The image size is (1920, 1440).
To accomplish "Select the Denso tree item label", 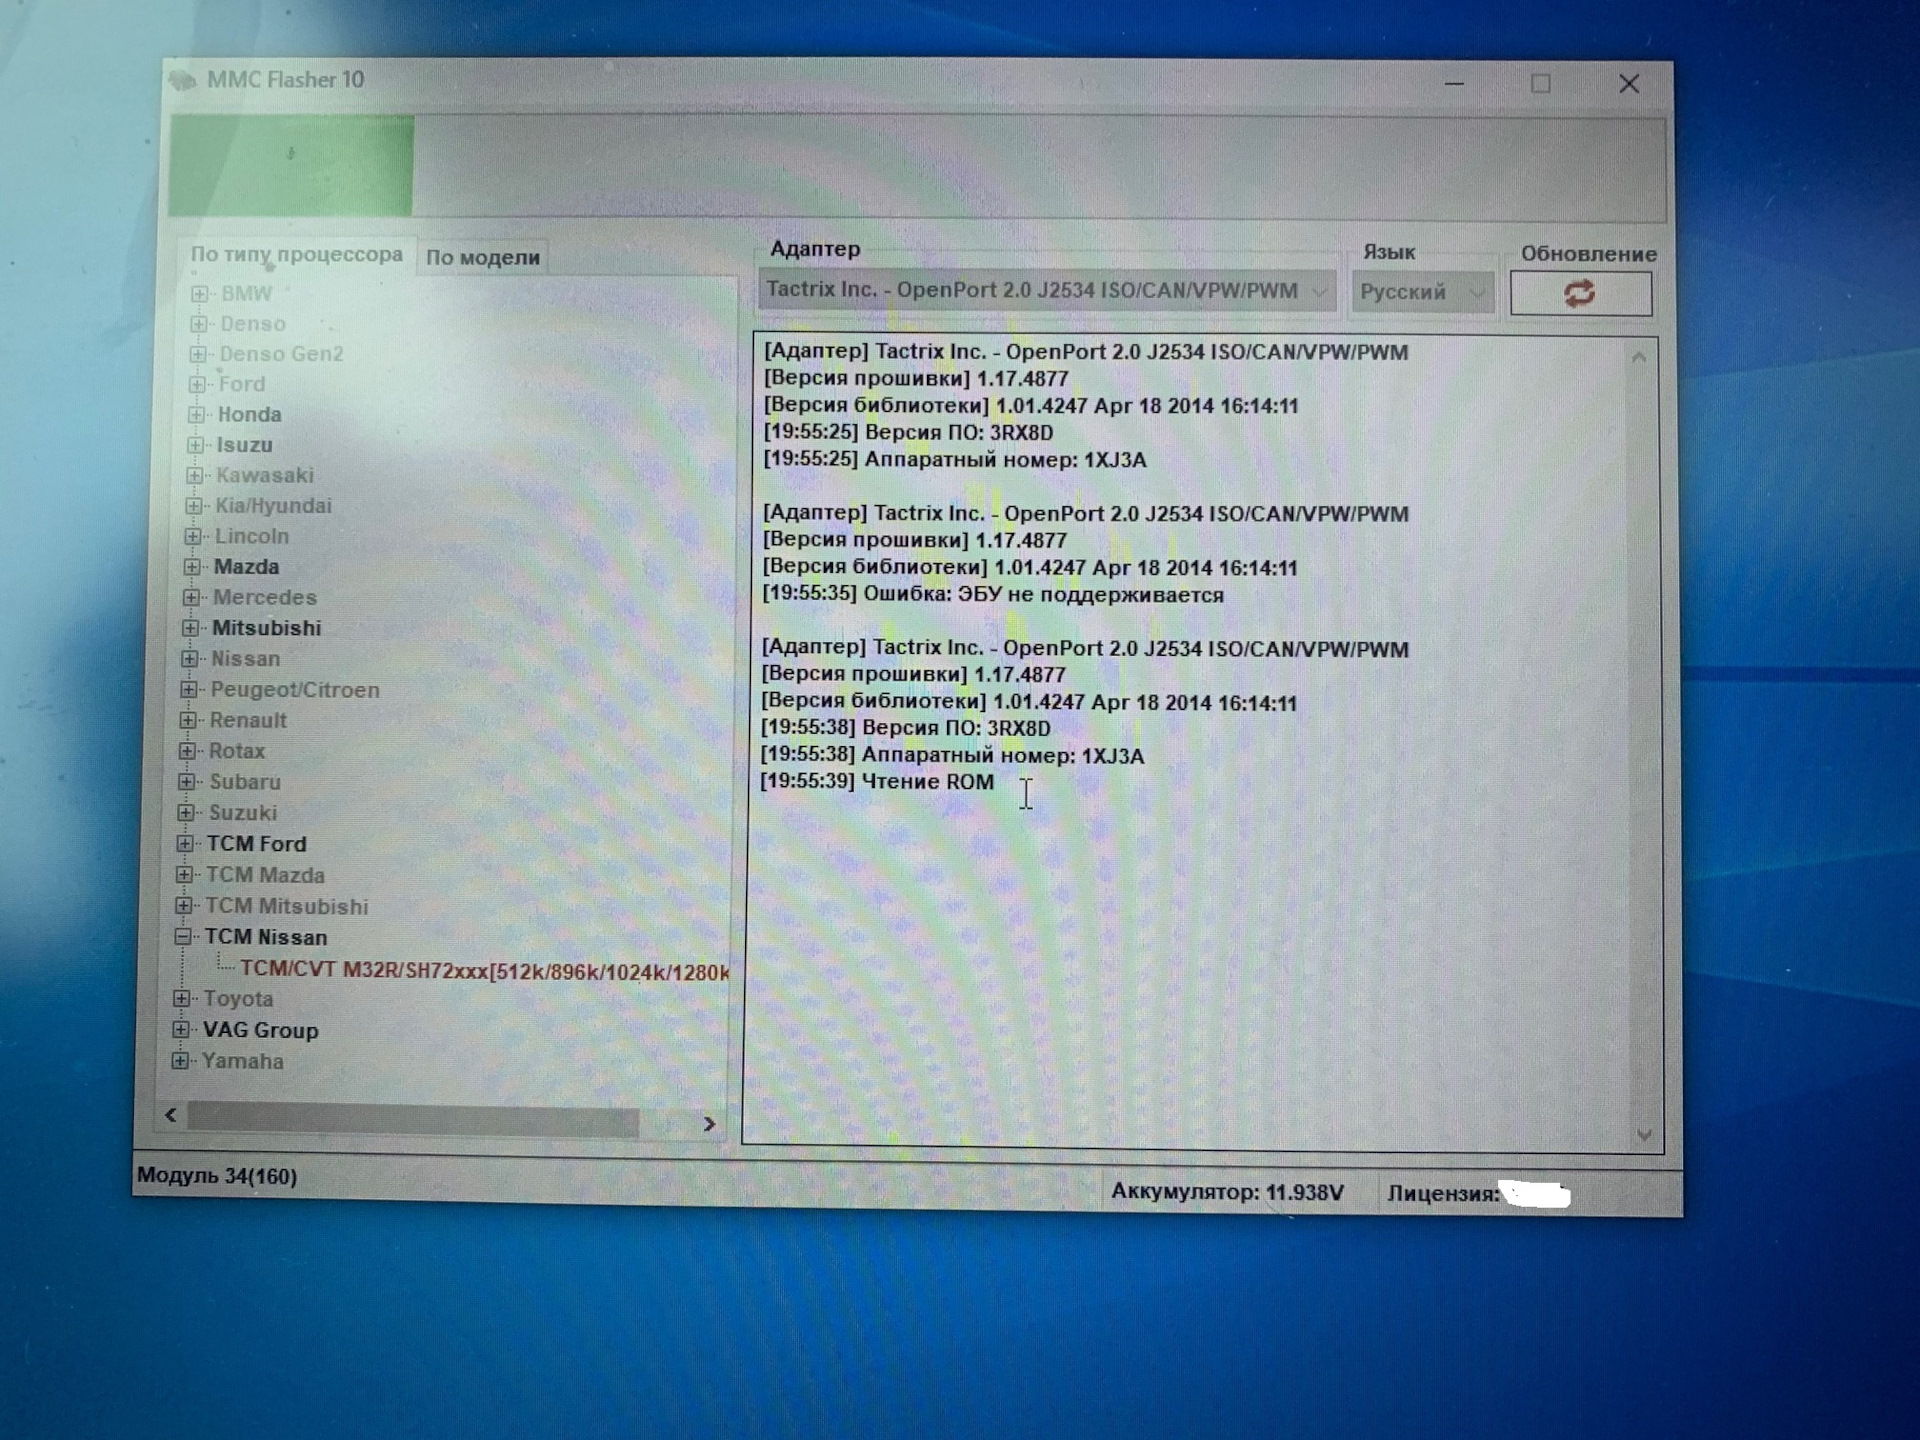I will tap(253, 324).
